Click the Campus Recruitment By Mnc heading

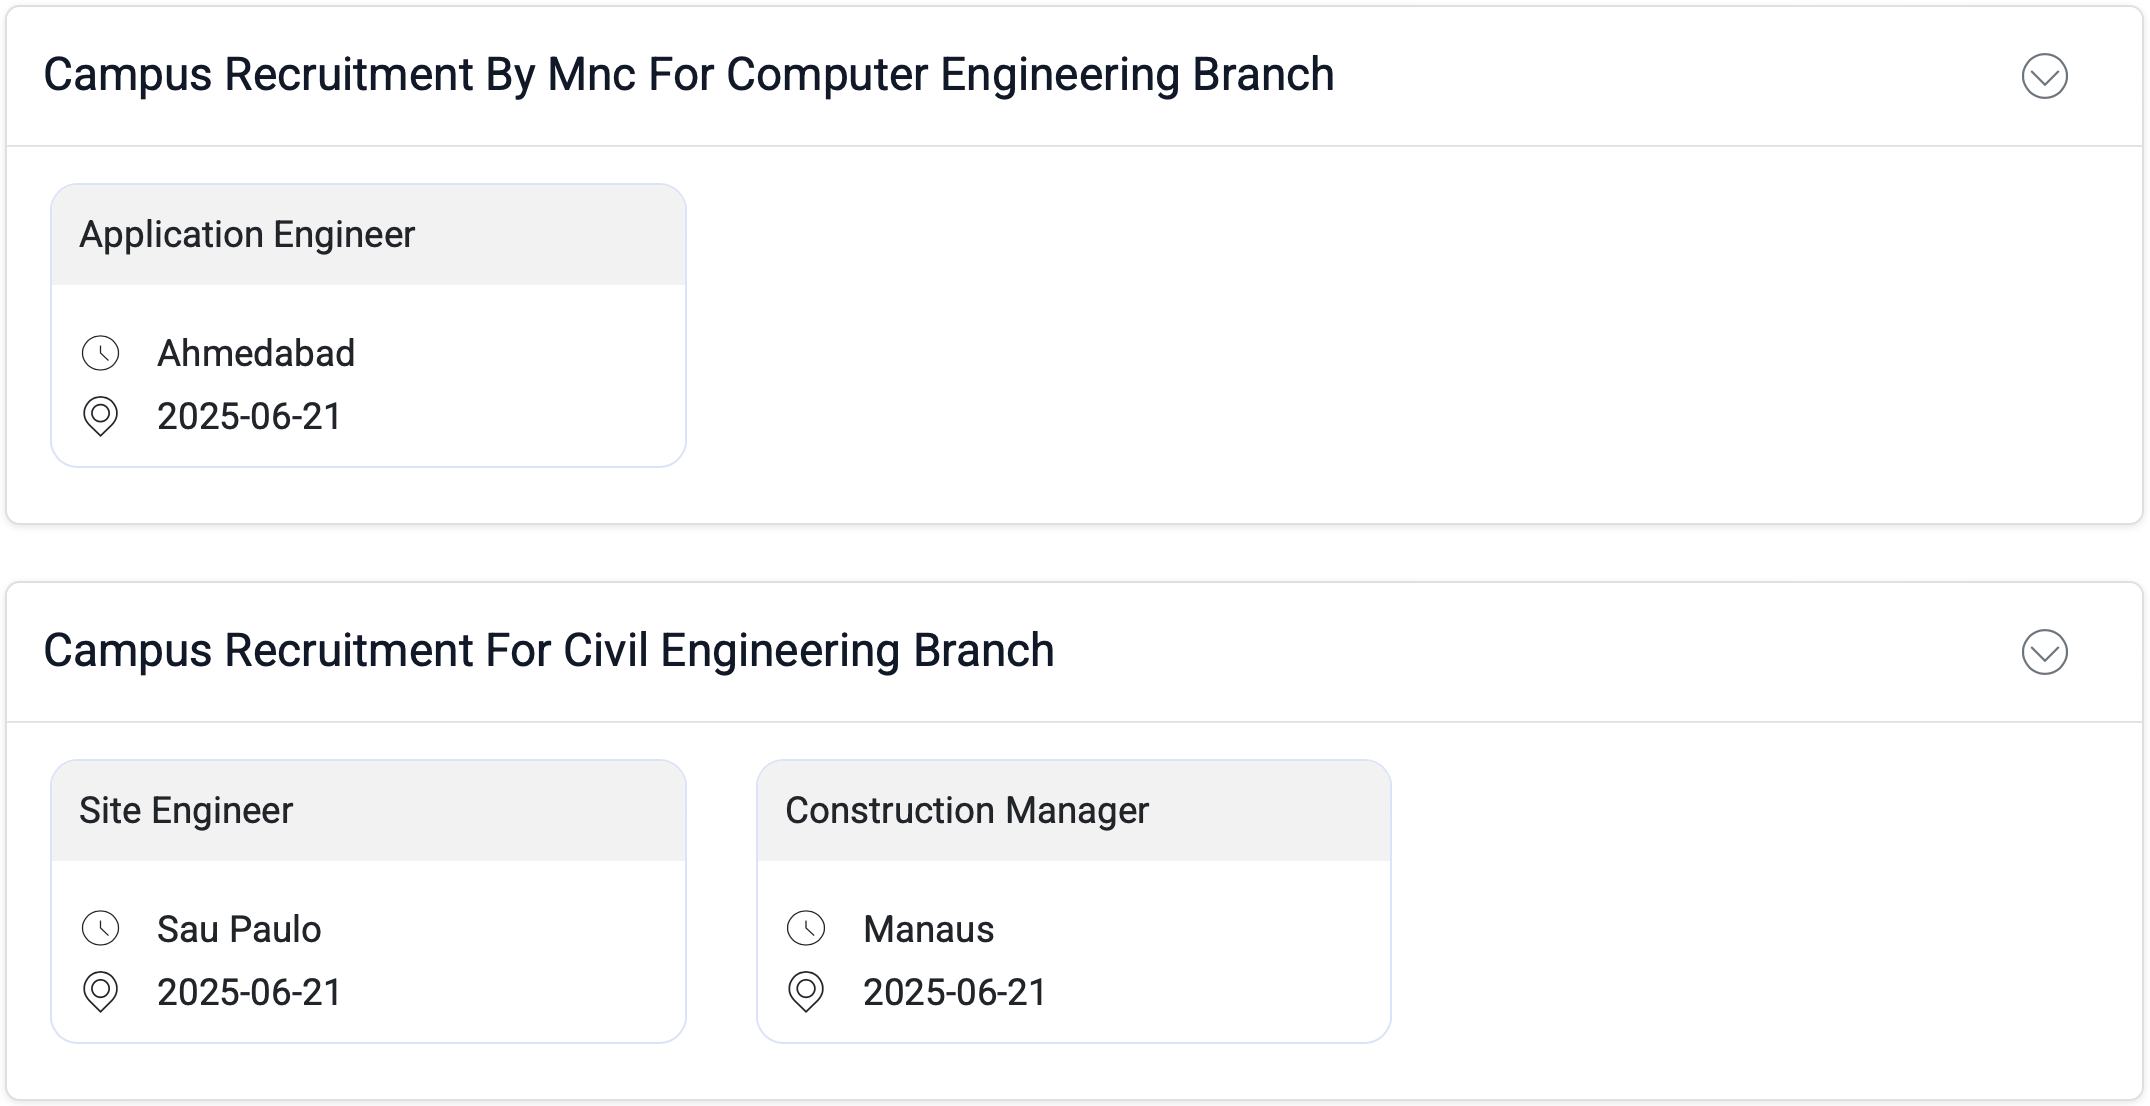[x=688, y=75]
